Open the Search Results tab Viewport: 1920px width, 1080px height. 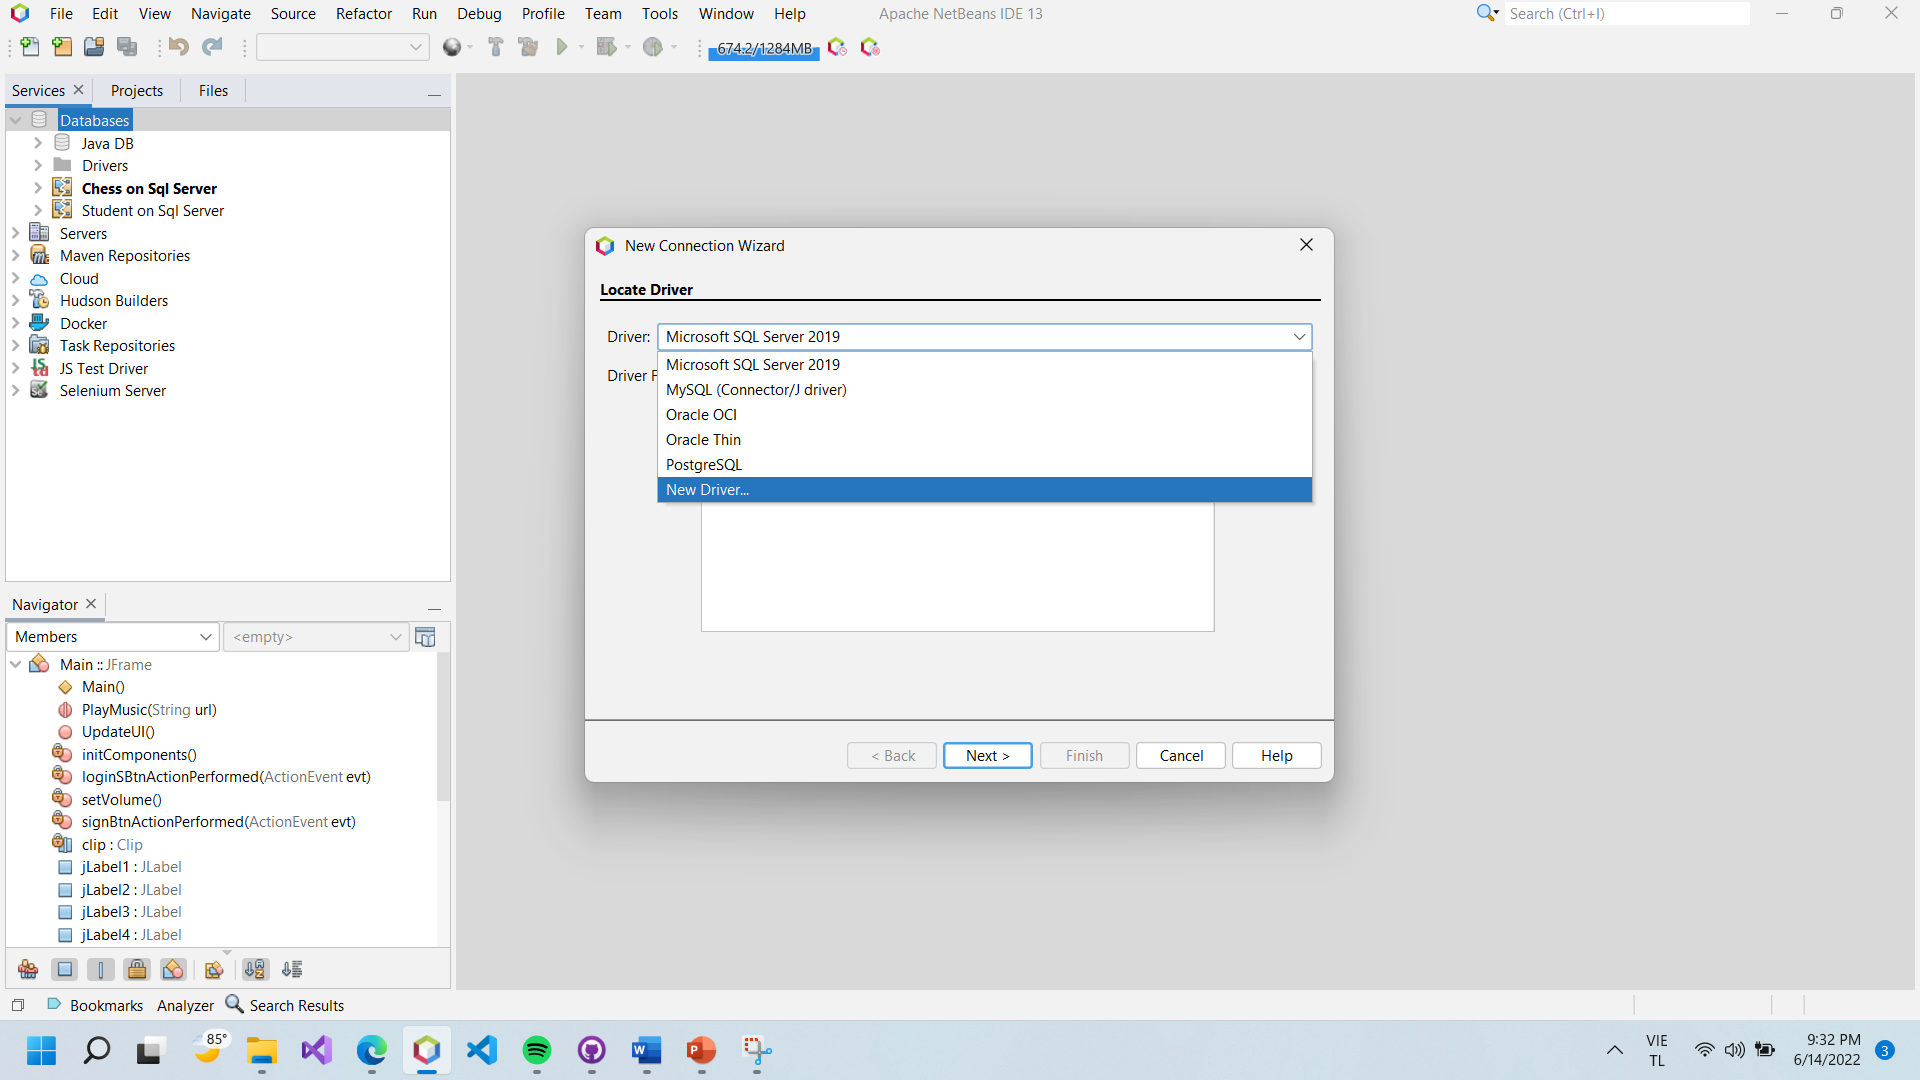285,1005
